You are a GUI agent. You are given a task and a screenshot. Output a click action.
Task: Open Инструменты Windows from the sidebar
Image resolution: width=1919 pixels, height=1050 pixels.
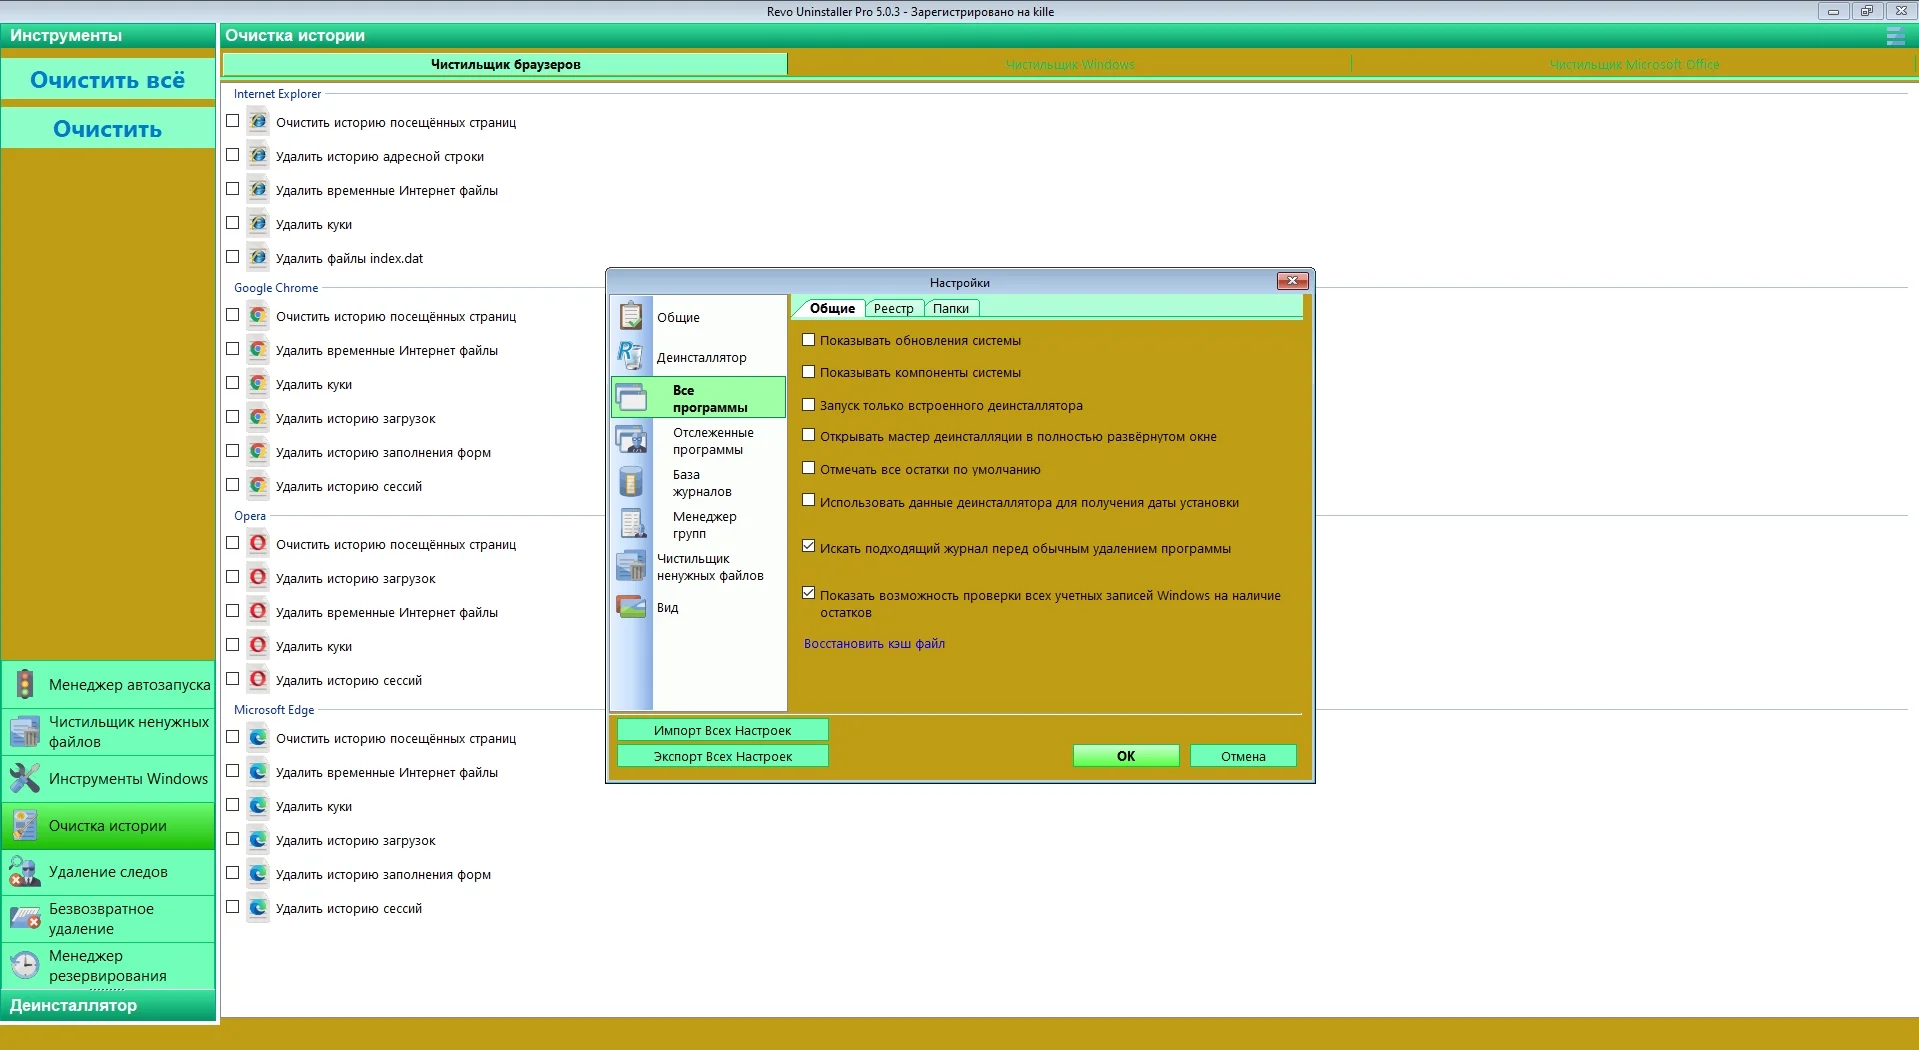(x=108, y=779)
